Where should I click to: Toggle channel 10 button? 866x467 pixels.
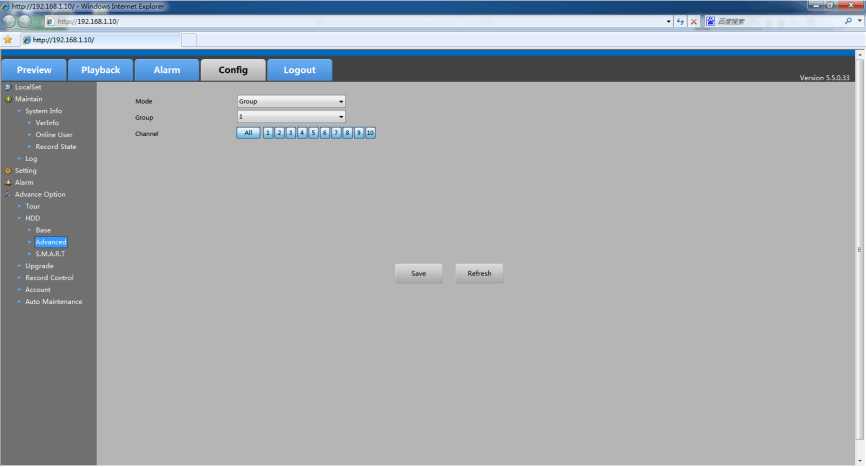tap(370, 133)
